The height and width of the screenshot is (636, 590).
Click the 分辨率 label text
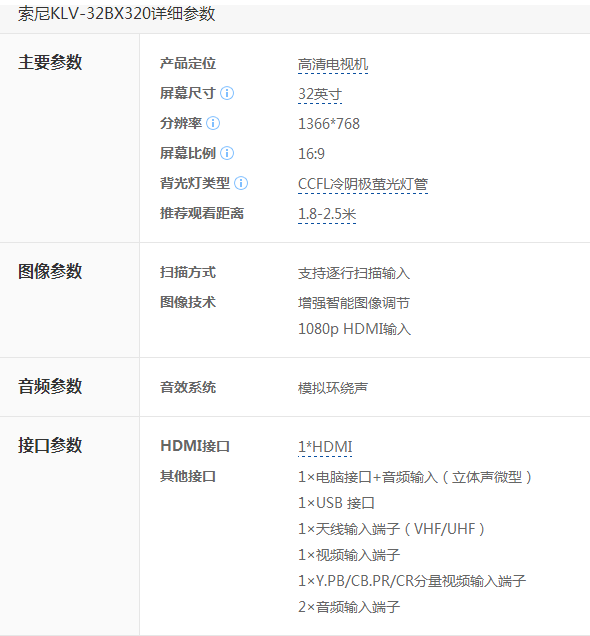click(181, 123)
